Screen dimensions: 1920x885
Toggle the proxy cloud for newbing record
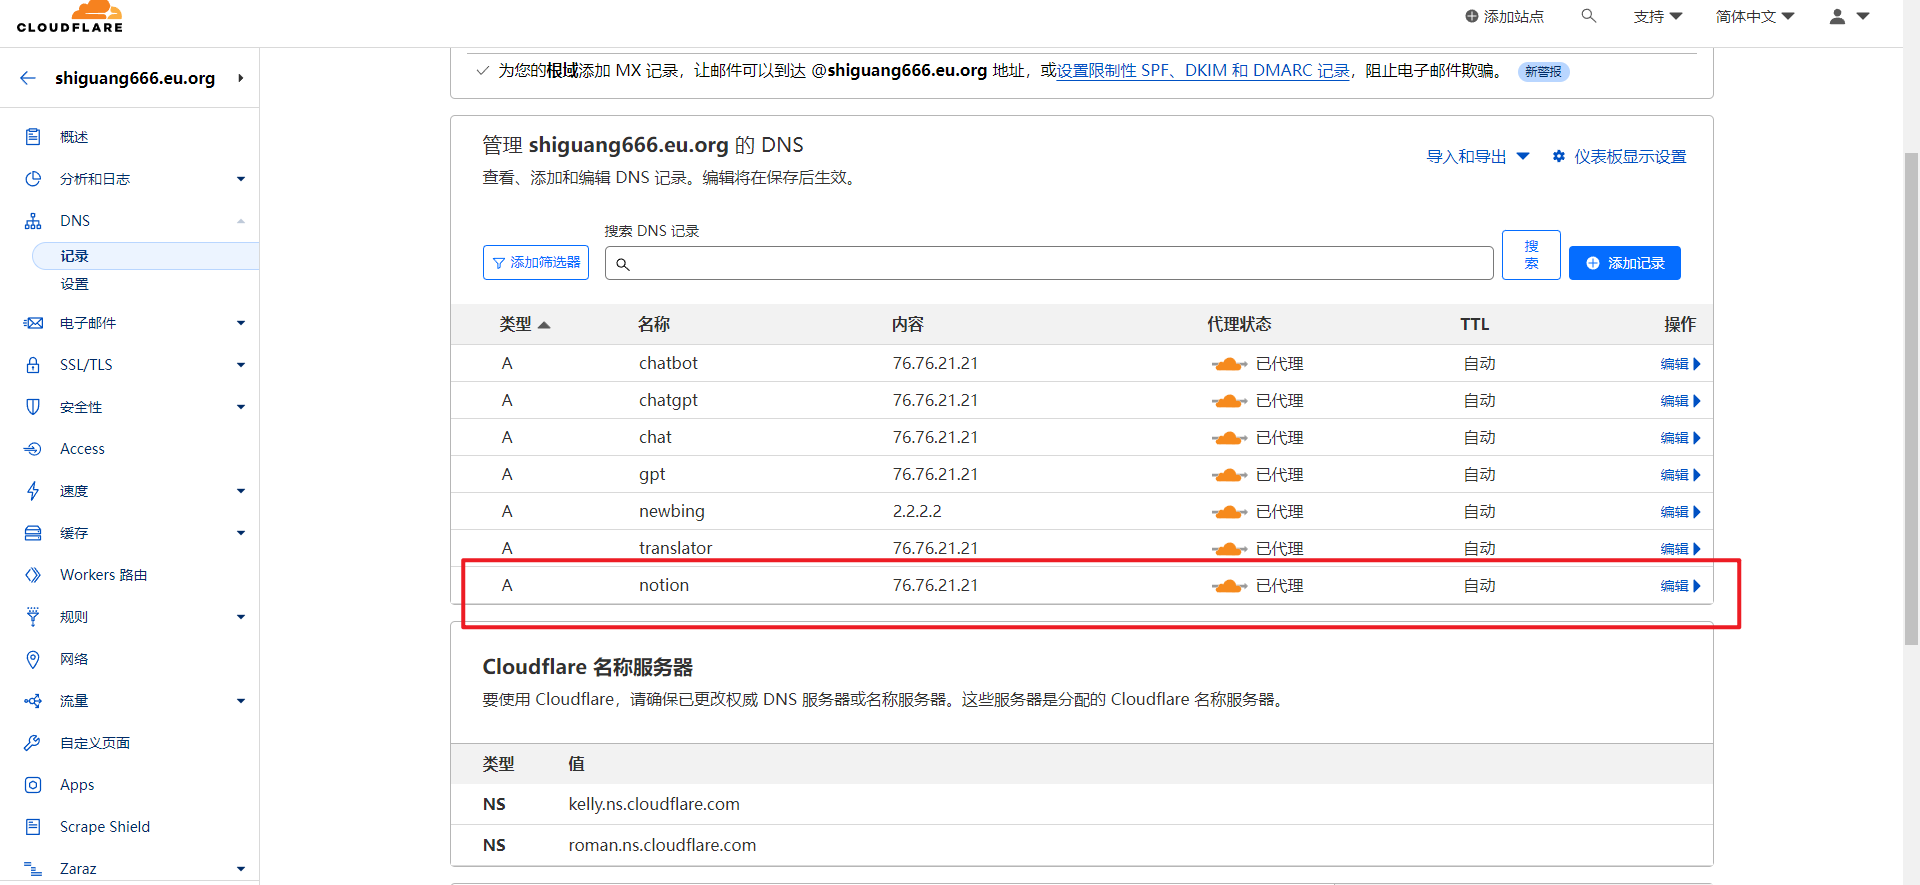click(x=1229, y=512)
